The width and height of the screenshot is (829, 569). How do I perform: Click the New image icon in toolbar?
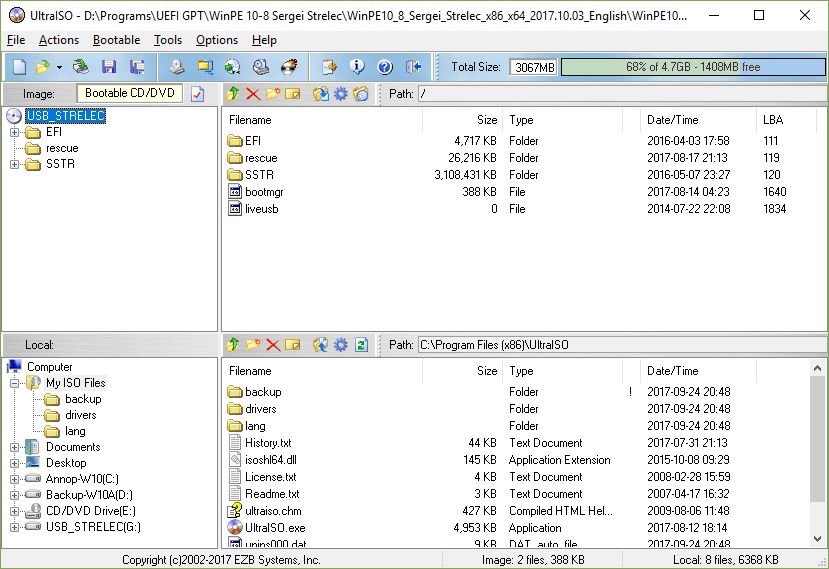click(x=20, y=67)
